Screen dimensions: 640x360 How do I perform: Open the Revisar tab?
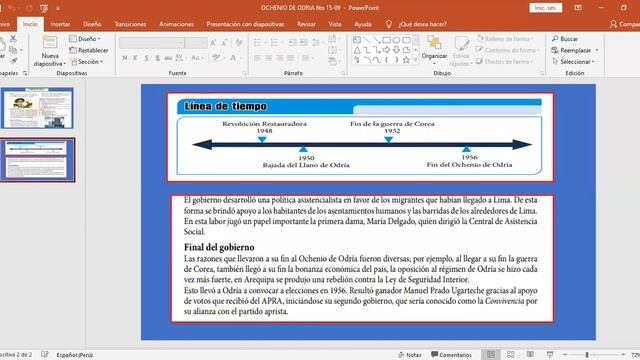coord(306,24)
